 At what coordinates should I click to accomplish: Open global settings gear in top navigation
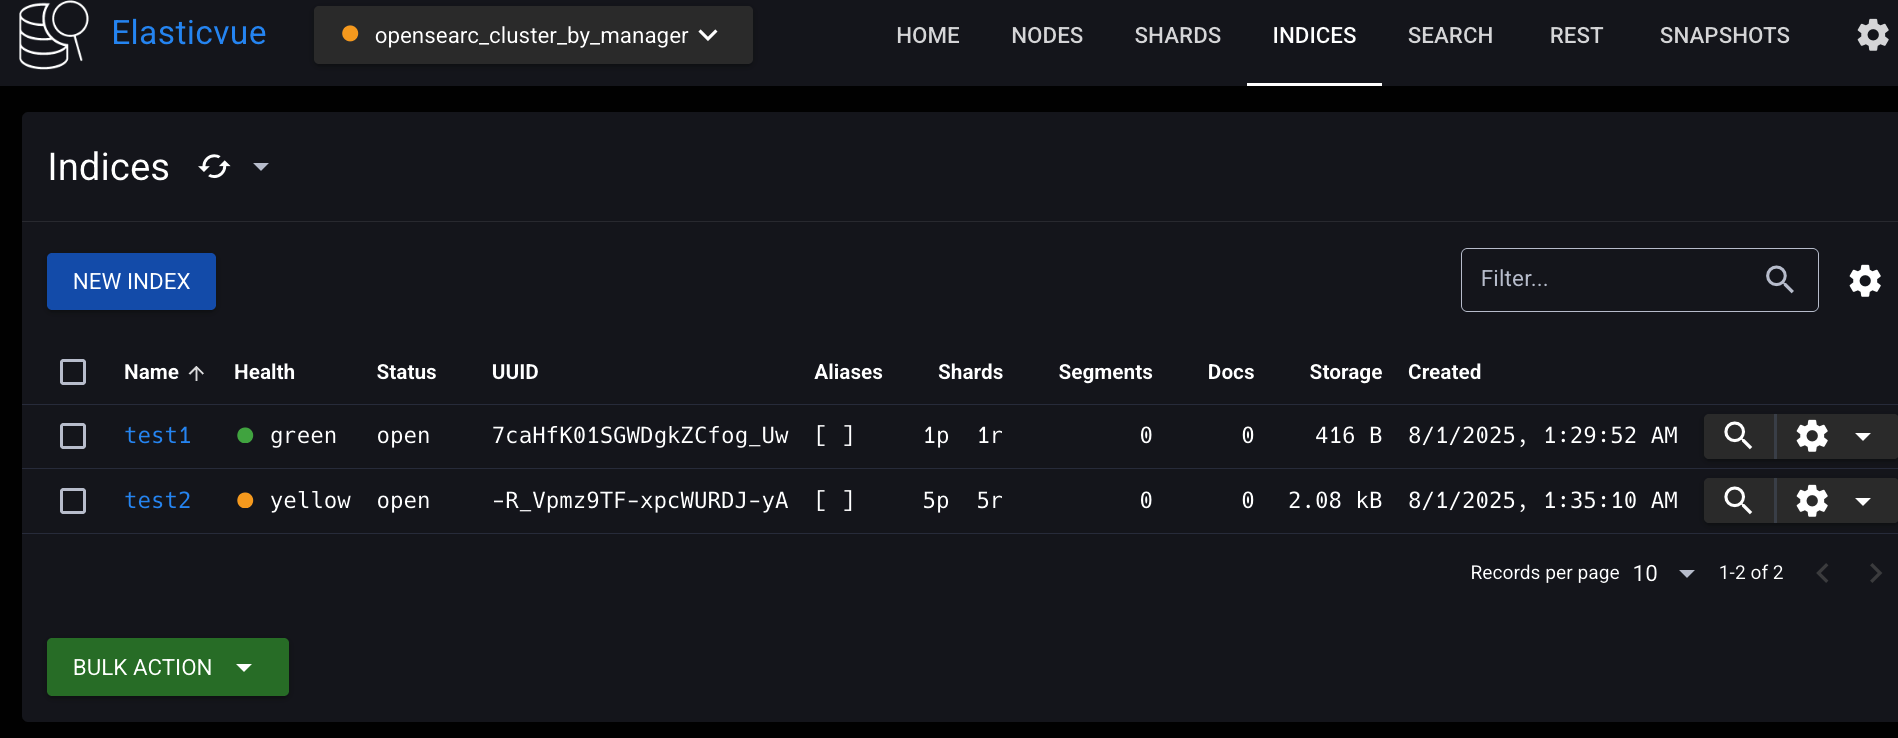coord(1872,35)
